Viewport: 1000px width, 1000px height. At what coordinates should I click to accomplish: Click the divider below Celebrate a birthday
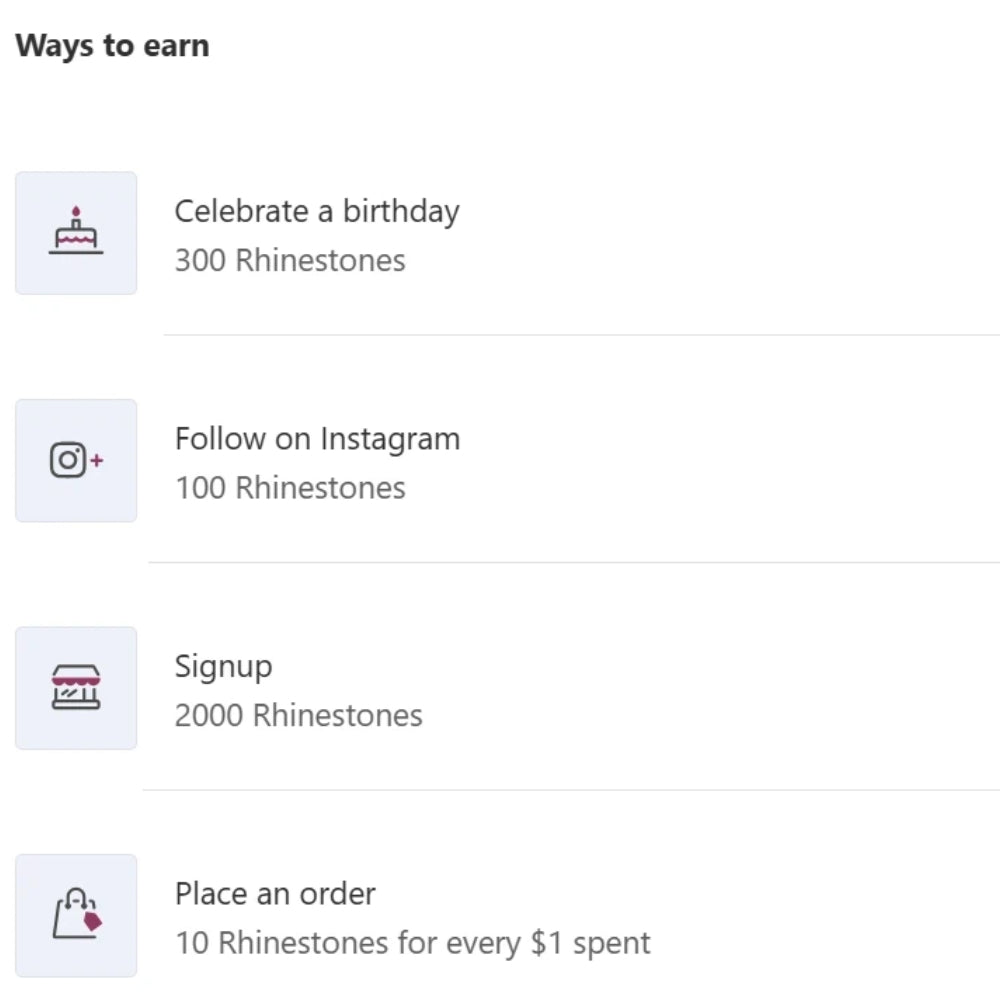click(x=580, y=335)
